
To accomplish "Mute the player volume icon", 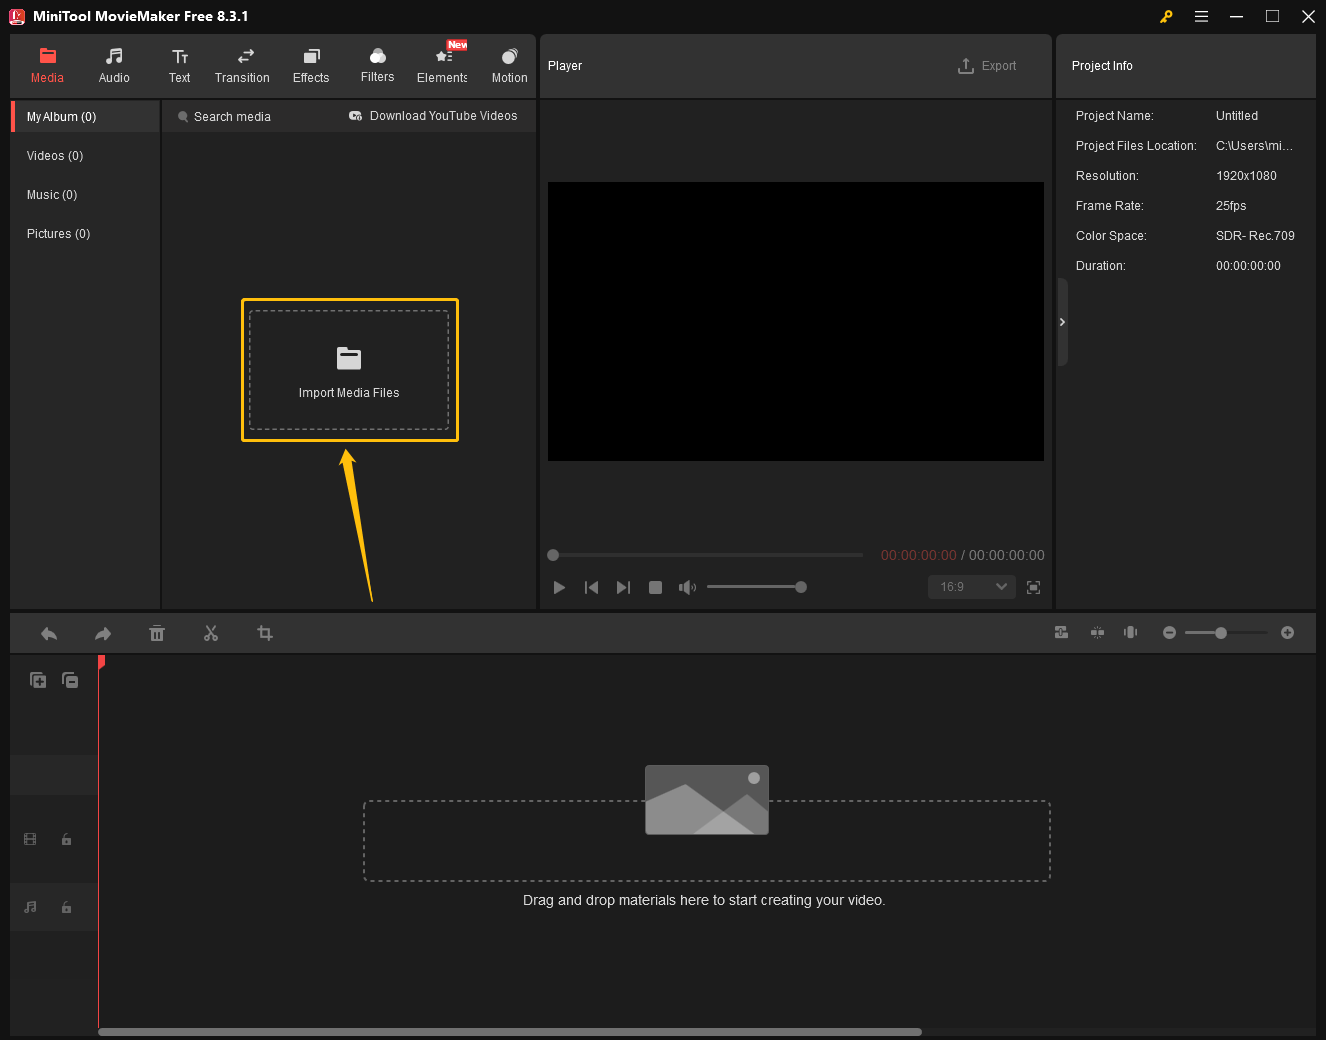I will [x=687, y=587].
